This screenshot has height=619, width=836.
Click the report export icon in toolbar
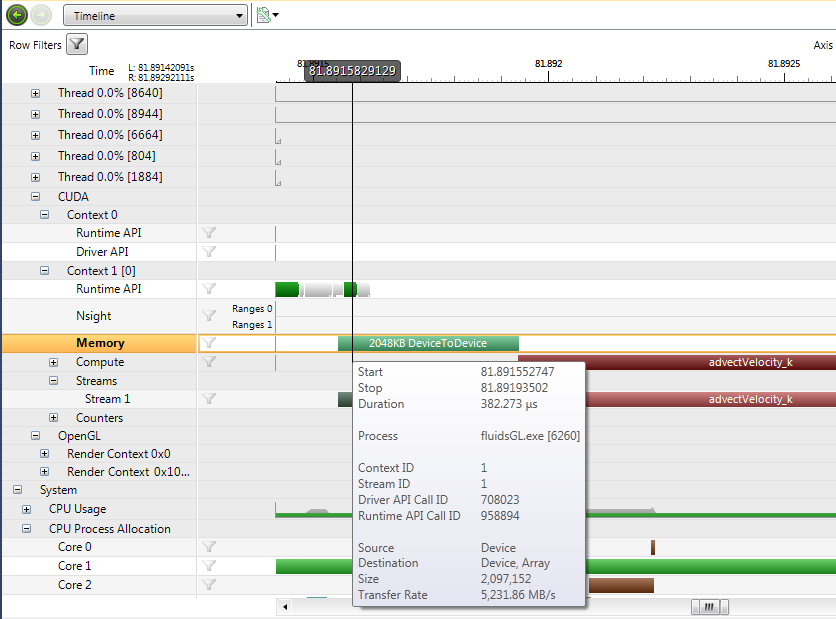pos(264,16)
